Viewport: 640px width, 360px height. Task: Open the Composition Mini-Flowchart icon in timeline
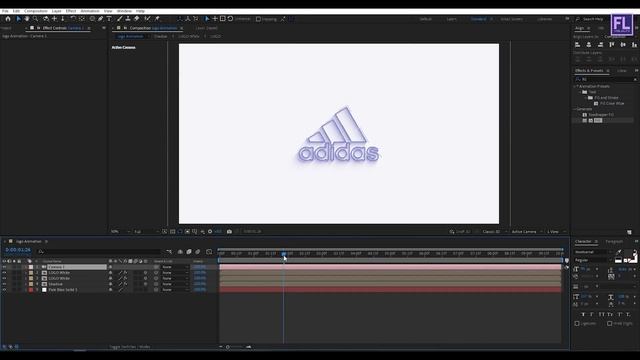tap(169, 252)
